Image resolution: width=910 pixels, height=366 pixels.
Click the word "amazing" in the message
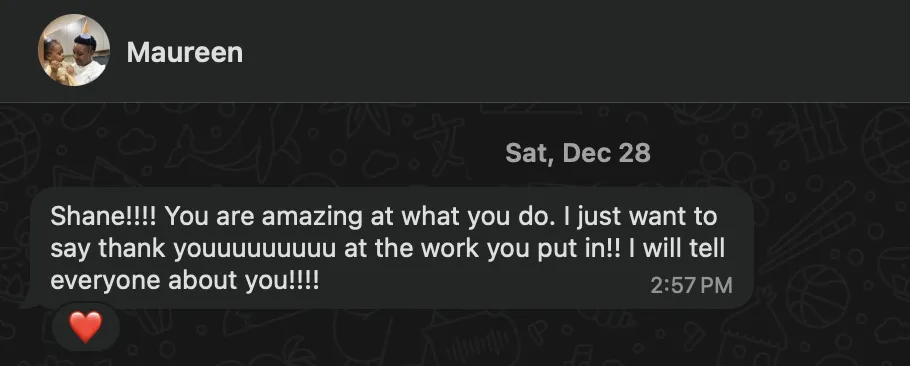tap(312, 218)
